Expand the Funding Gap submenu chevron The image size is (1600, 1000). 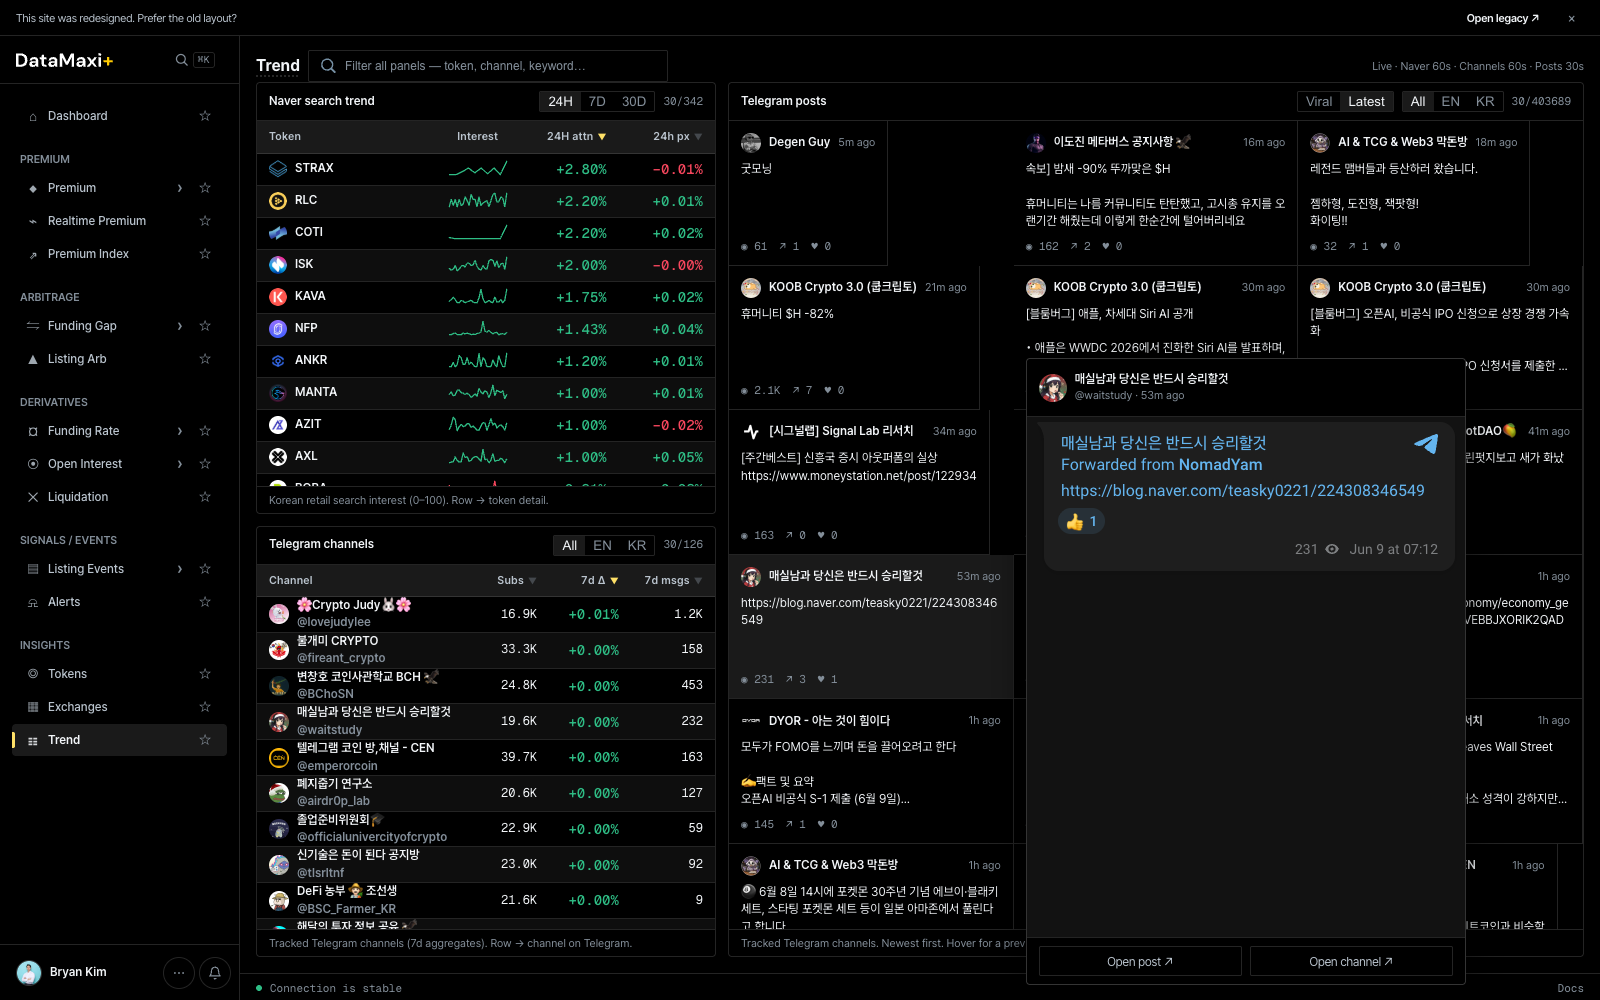[x=180, y=326]
